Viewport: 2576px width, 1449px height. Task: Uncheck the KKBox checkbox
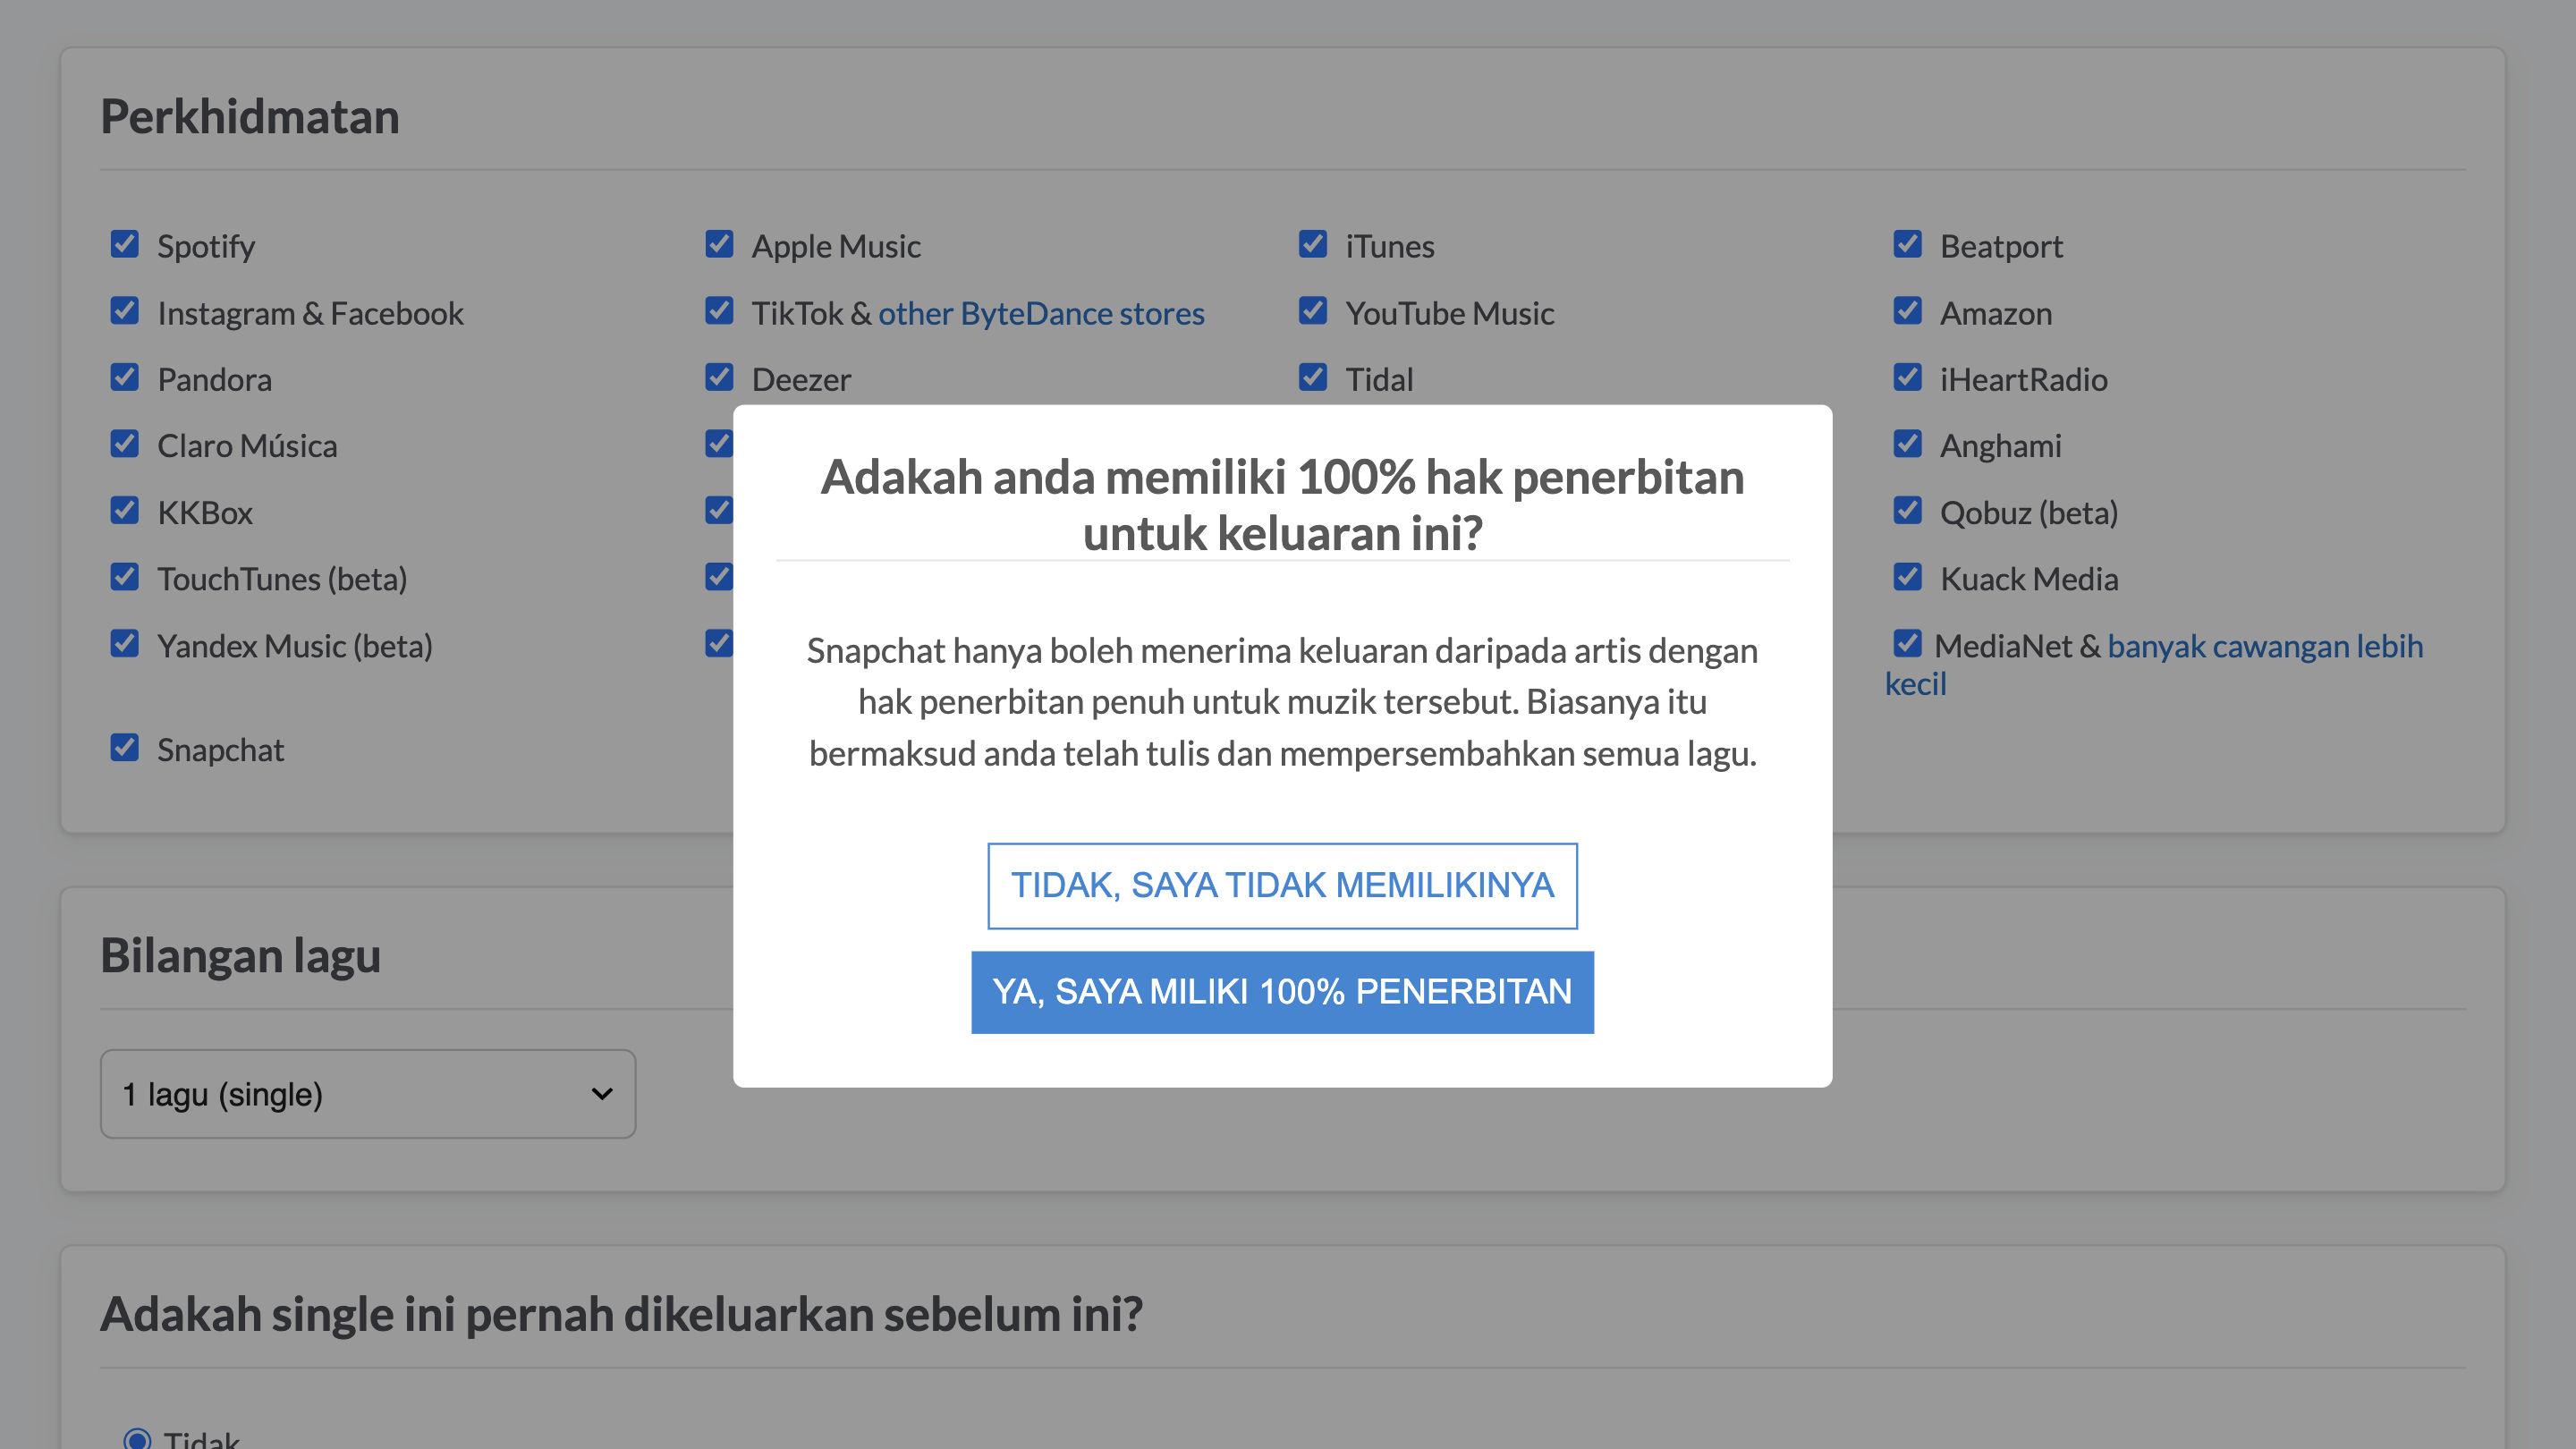click(x=124, y=511)
